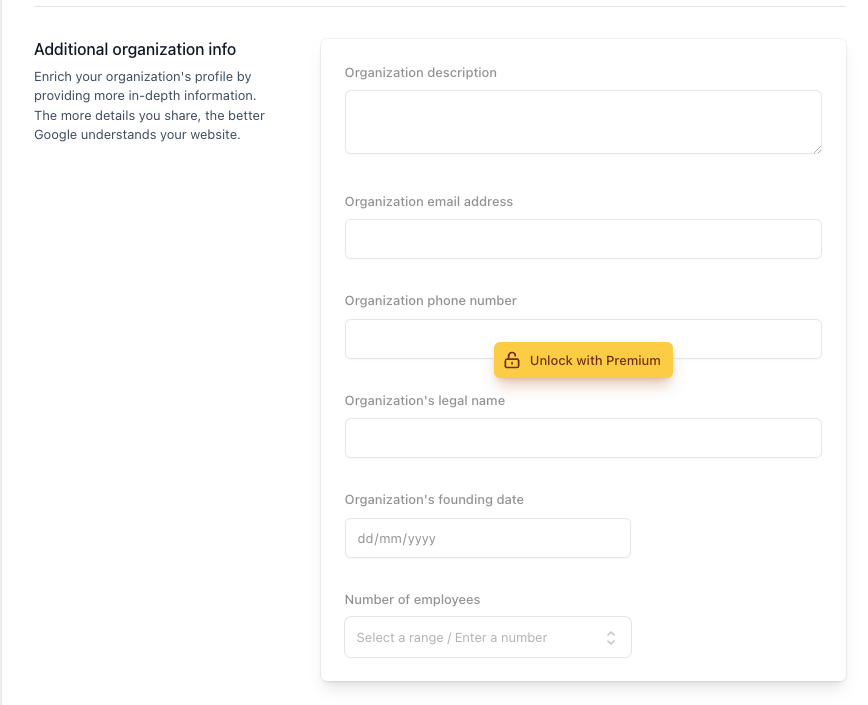Click the Organization email address label
Image resolution: width=868 pixels, height=705 pixels.
tap(429, 201)
